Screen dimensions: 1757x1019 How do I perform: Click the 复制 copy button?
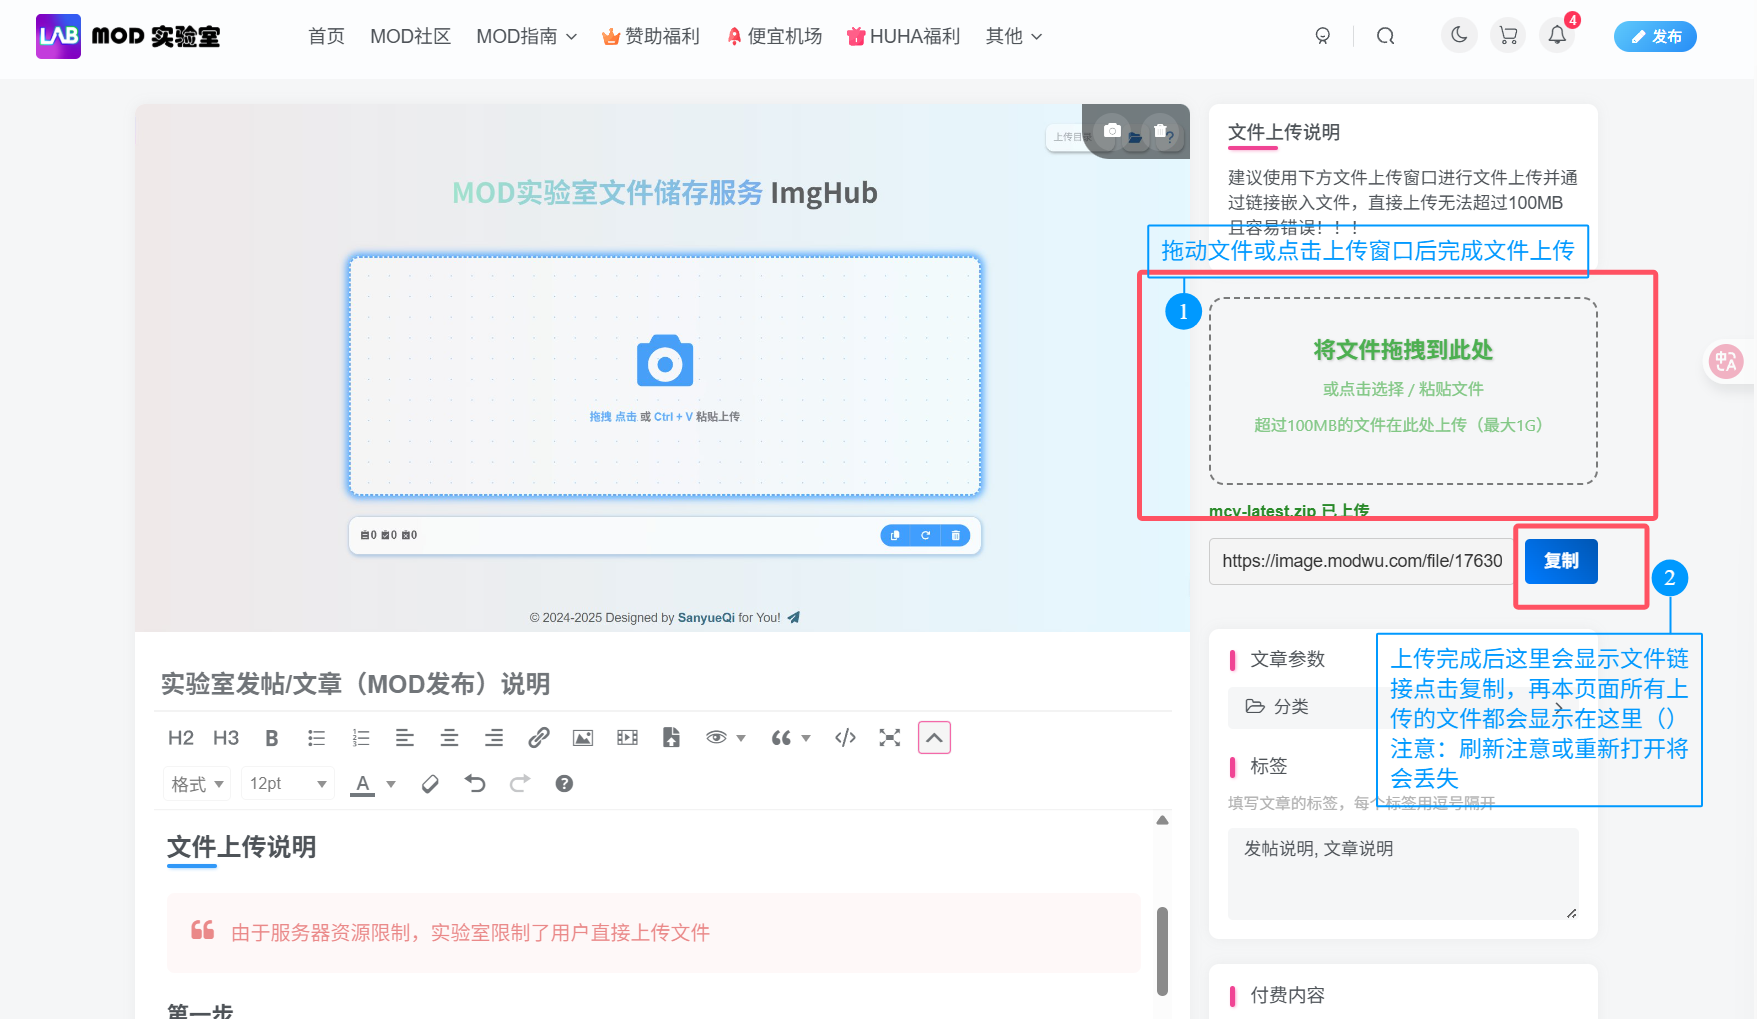(1560, 561)
